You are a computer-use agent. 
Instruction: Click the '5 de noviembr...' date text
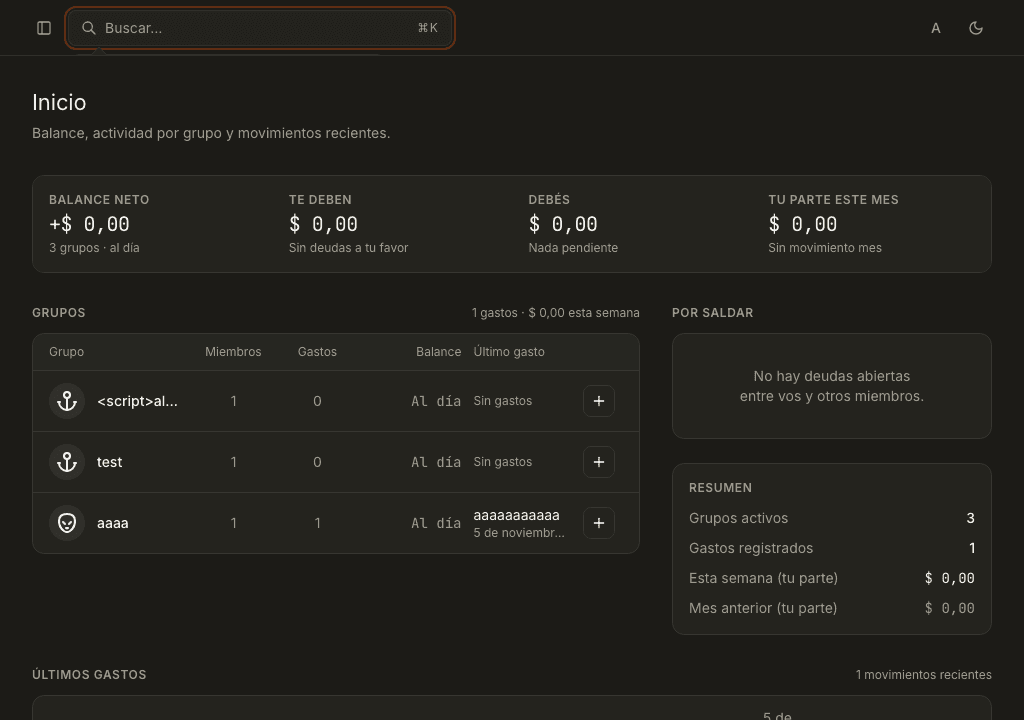click(519, 532)
